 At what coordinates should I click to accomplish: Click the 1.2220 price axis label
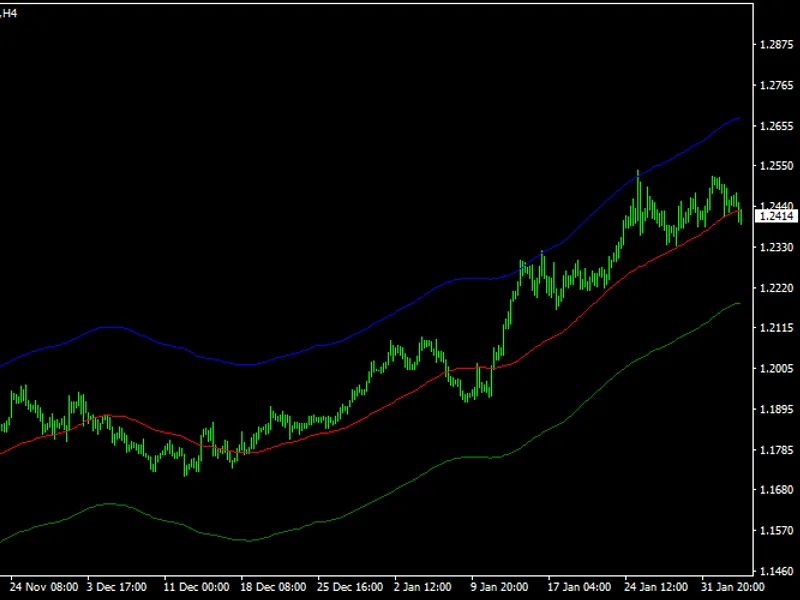coord(777,288)
